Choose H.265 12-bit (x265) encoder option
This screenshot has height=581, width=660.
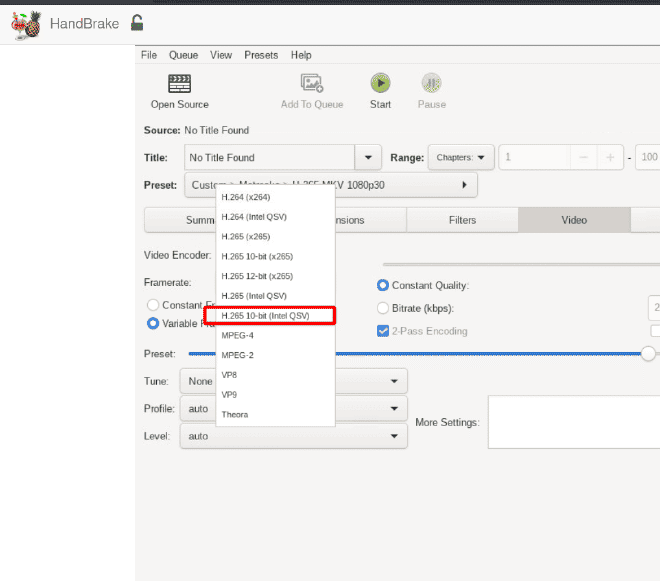[x=275, y=276]
